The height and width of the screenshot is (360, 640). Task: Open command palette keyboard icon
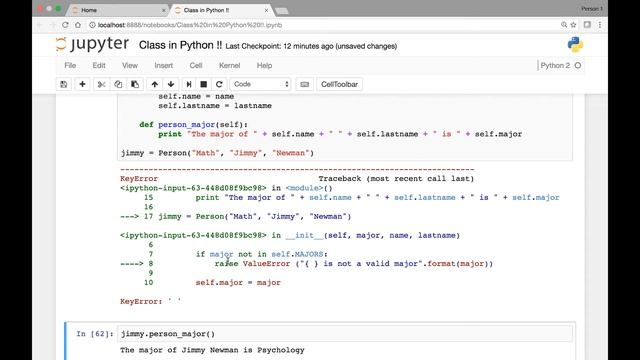(304, 84)
